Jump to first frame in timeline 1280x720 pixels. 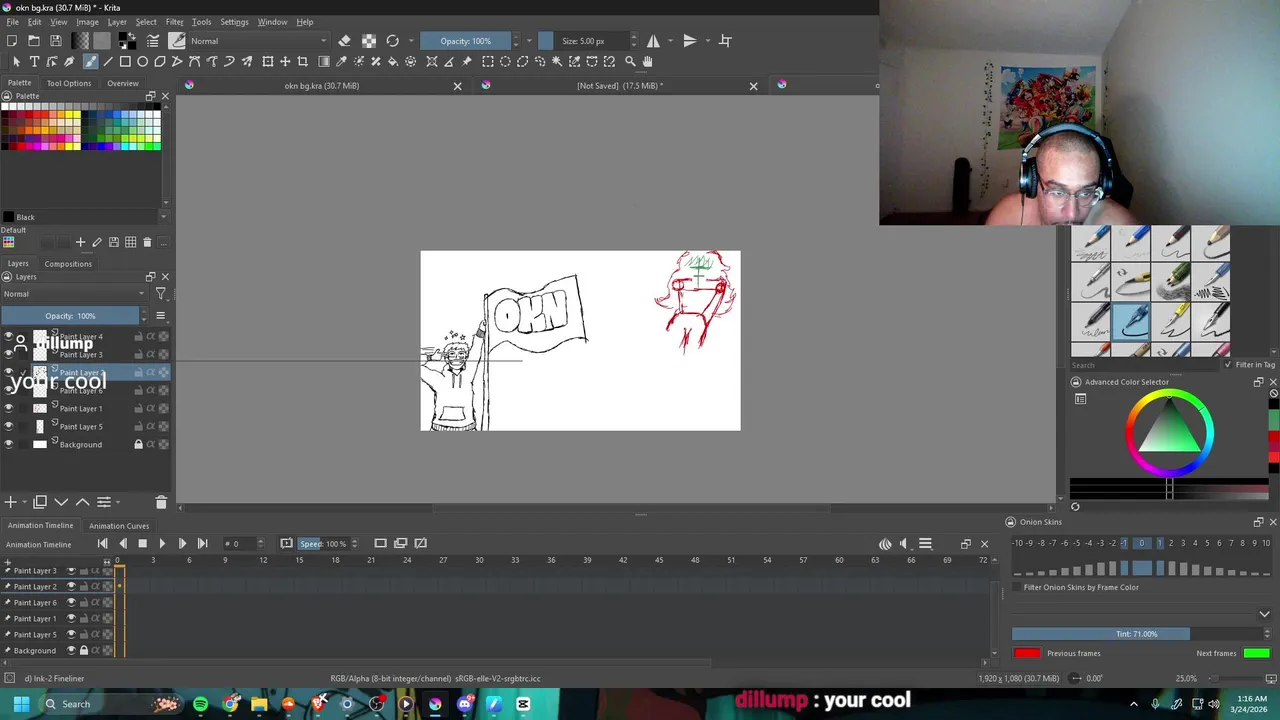click(102, 543)
